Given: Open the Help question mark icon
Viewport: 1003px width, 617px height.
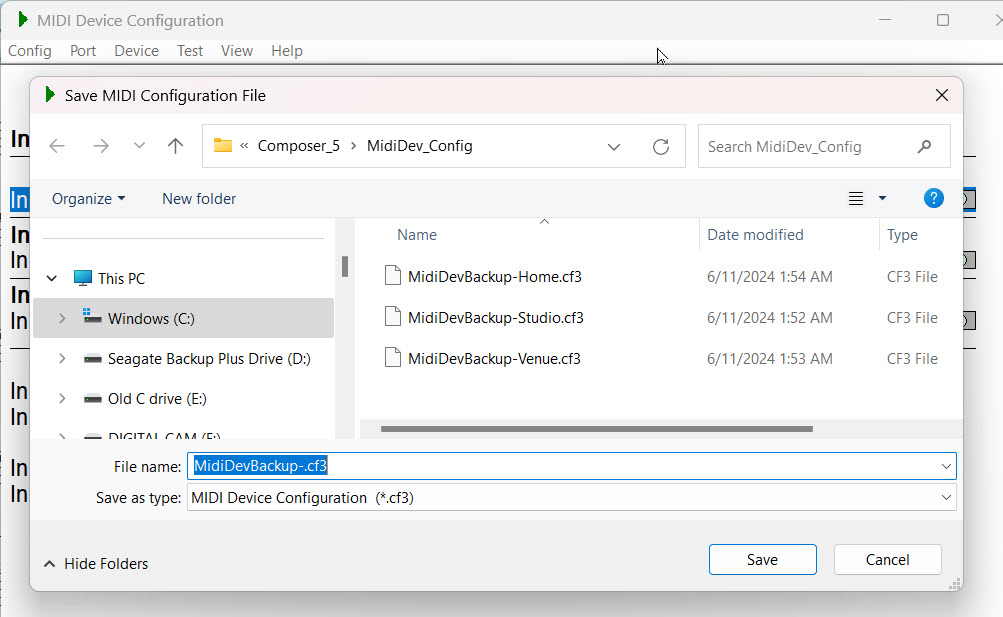Looking at the screenshot, I should 933,198.
